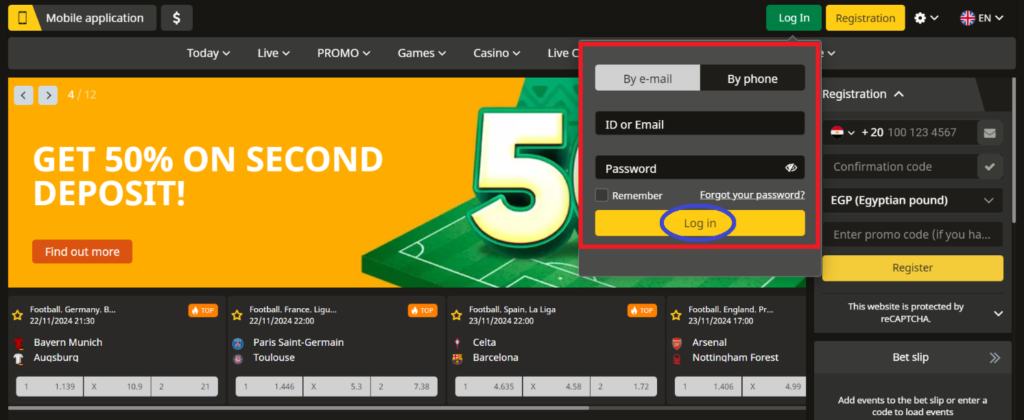Toggle password visibility eye icon
The width and height of the screenshot is (1024, 420).
791,168
